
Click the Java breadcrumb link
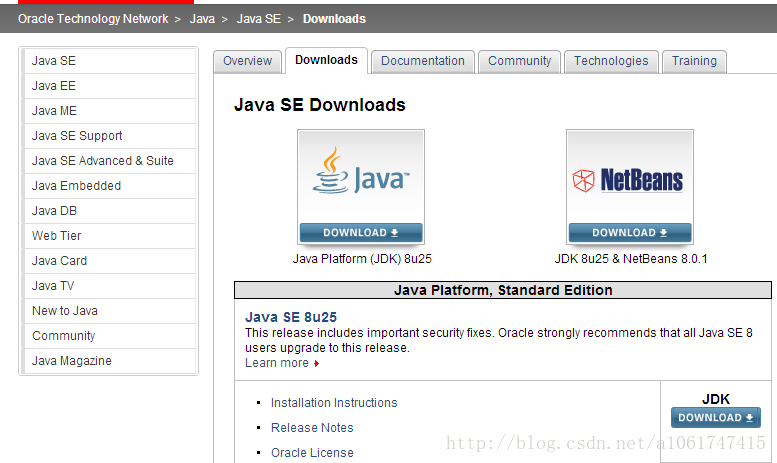coord(202,19)
